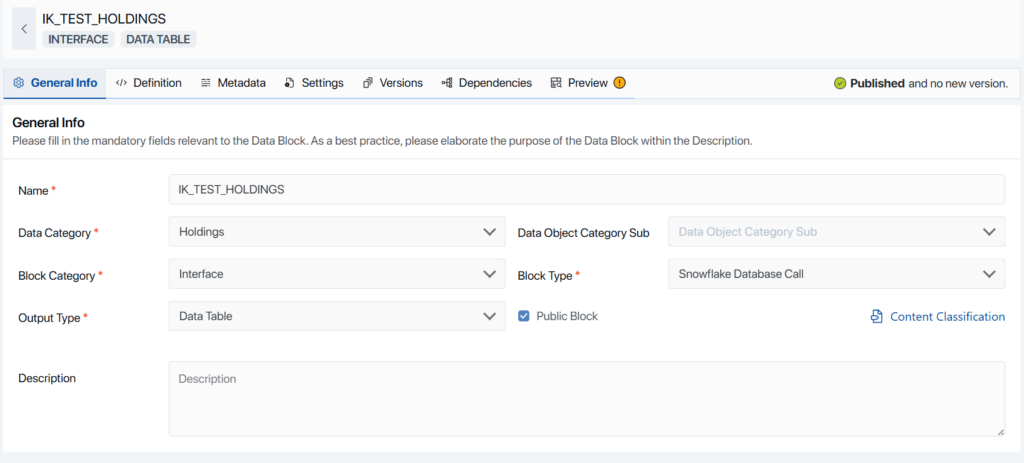This screenshot has height=463, width=1024.
Task: Click inside the Description text area
Action: (586, 398)
